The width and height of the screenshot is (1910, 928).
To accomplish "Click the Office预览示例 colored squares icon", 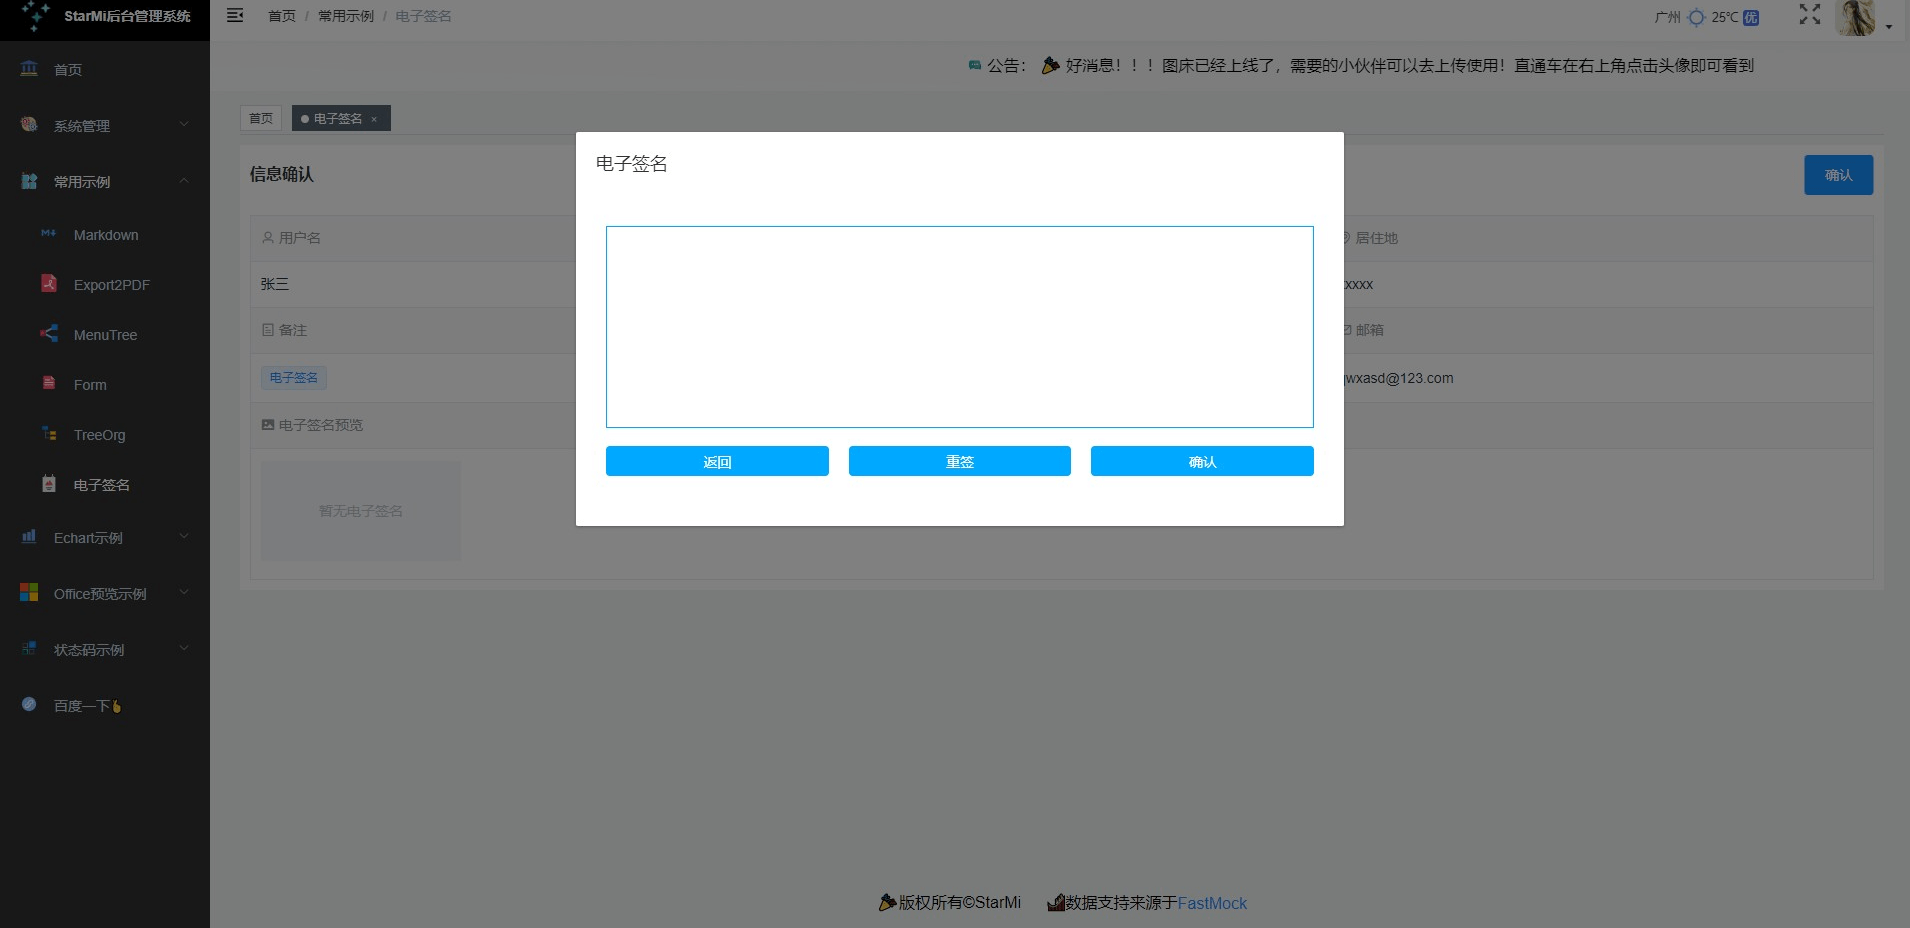I will point(29,593).
